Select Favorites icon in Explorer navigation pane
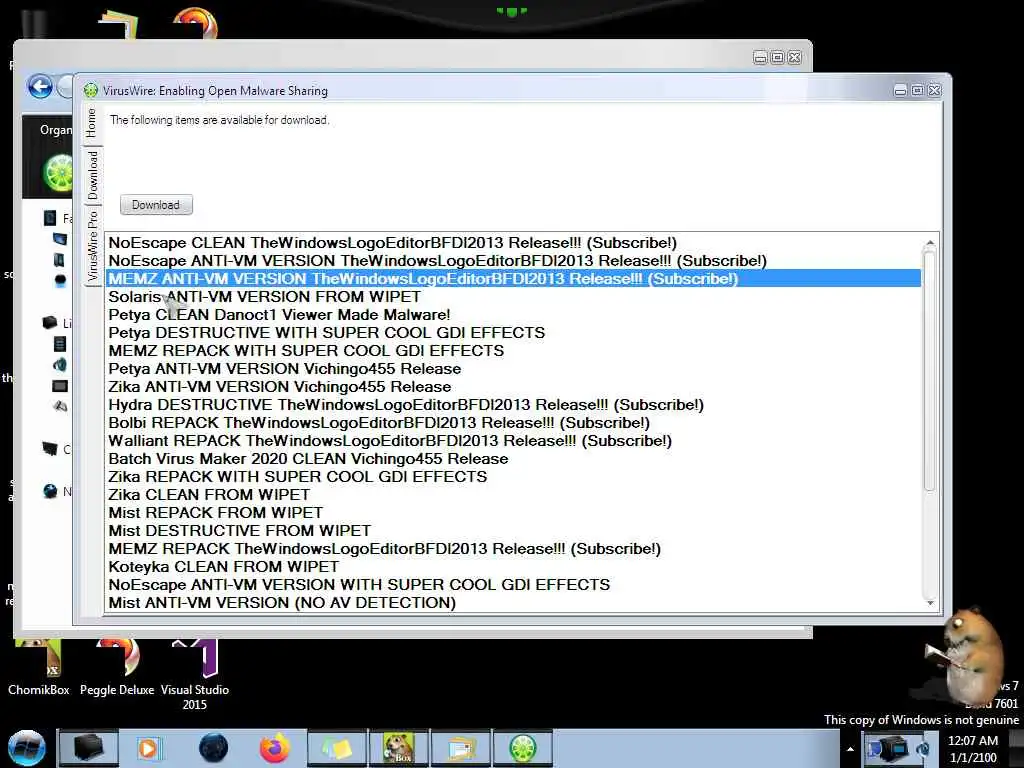The image size is (1024, 768). tap(50, 217)
